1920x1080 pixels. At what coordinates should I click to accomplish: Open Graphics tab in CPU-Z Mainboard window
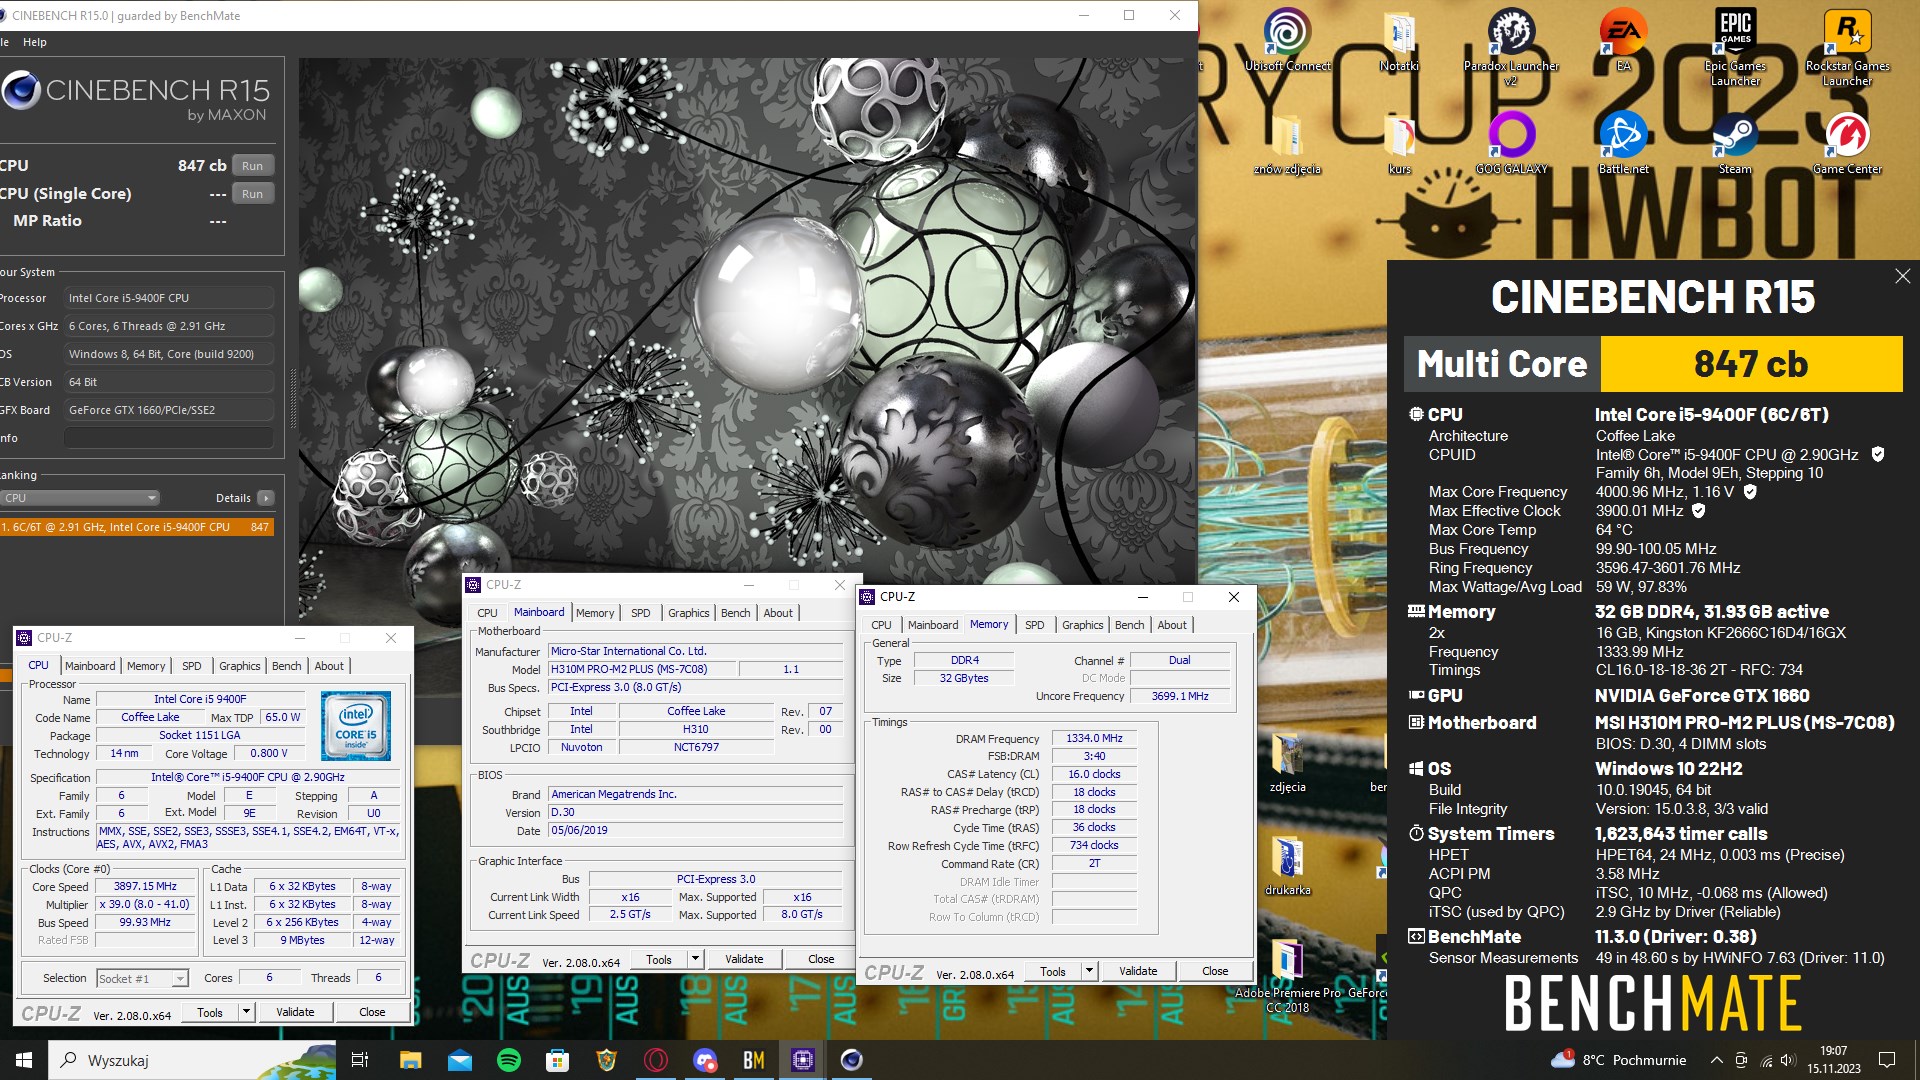click(x=688, y=613)
